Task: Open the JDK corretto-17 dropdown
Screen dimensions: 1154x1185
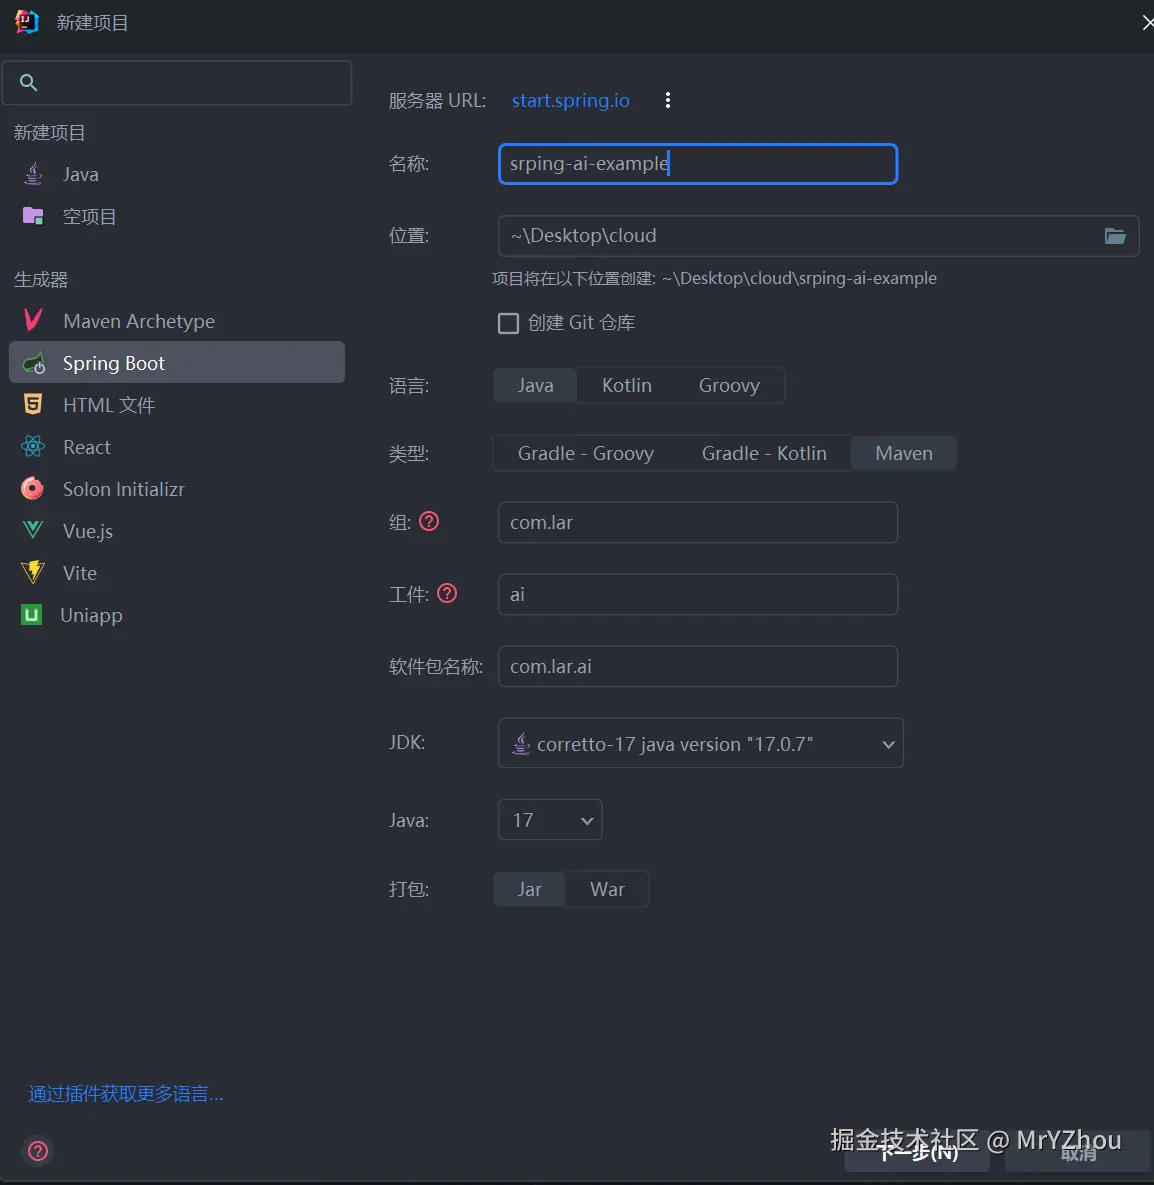Action: pos(701,743)
